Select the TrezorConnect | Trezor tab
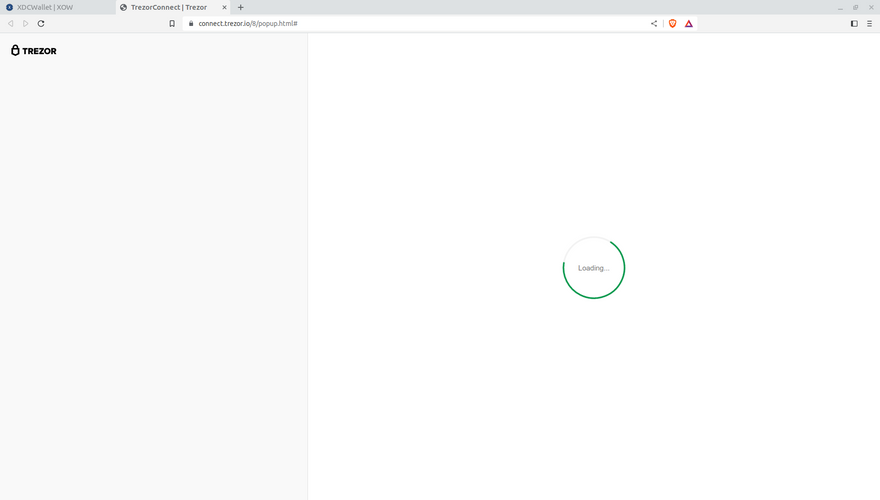The image size is (880, 500). click(168, 7)
